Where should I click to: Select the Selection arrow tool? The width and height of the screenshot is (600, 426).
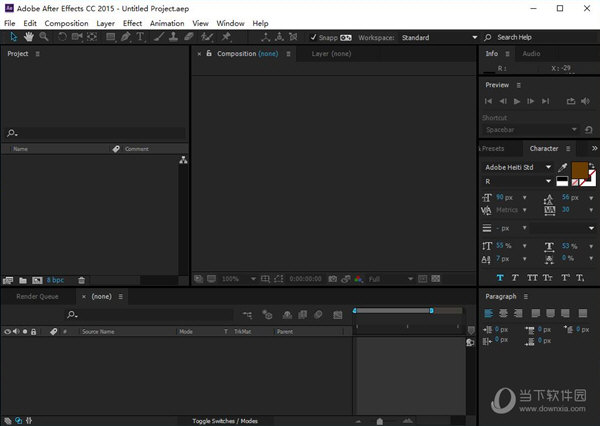pos(14,37)
